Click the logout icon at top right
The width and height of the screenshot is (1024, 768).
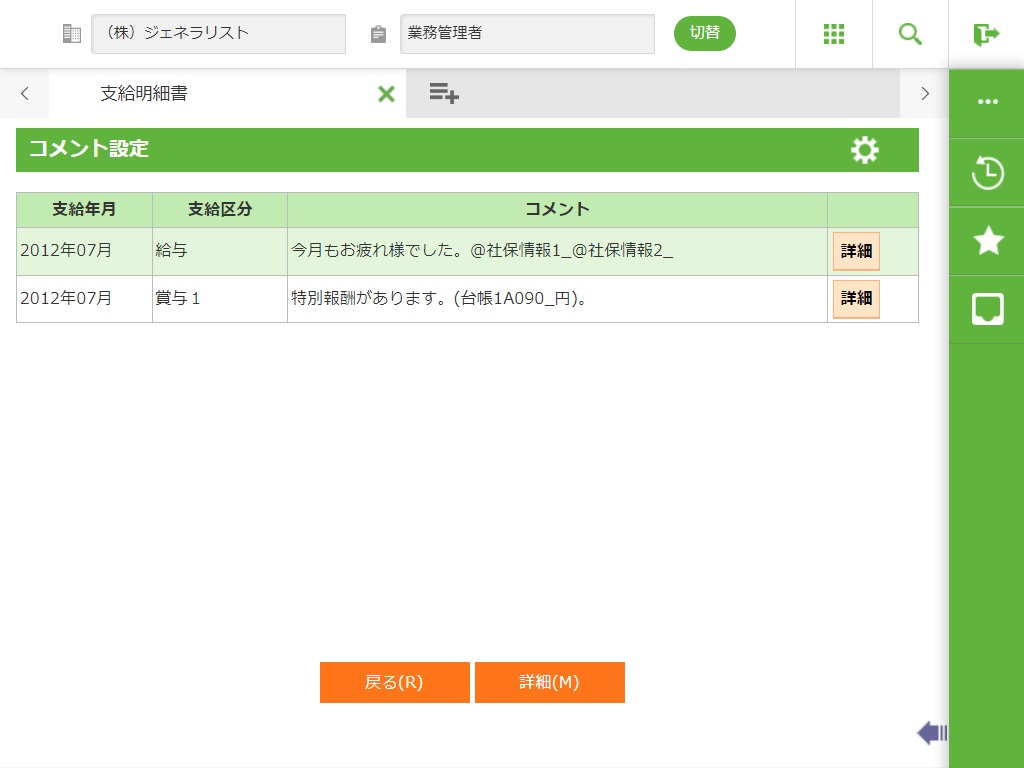pos(986,34)
